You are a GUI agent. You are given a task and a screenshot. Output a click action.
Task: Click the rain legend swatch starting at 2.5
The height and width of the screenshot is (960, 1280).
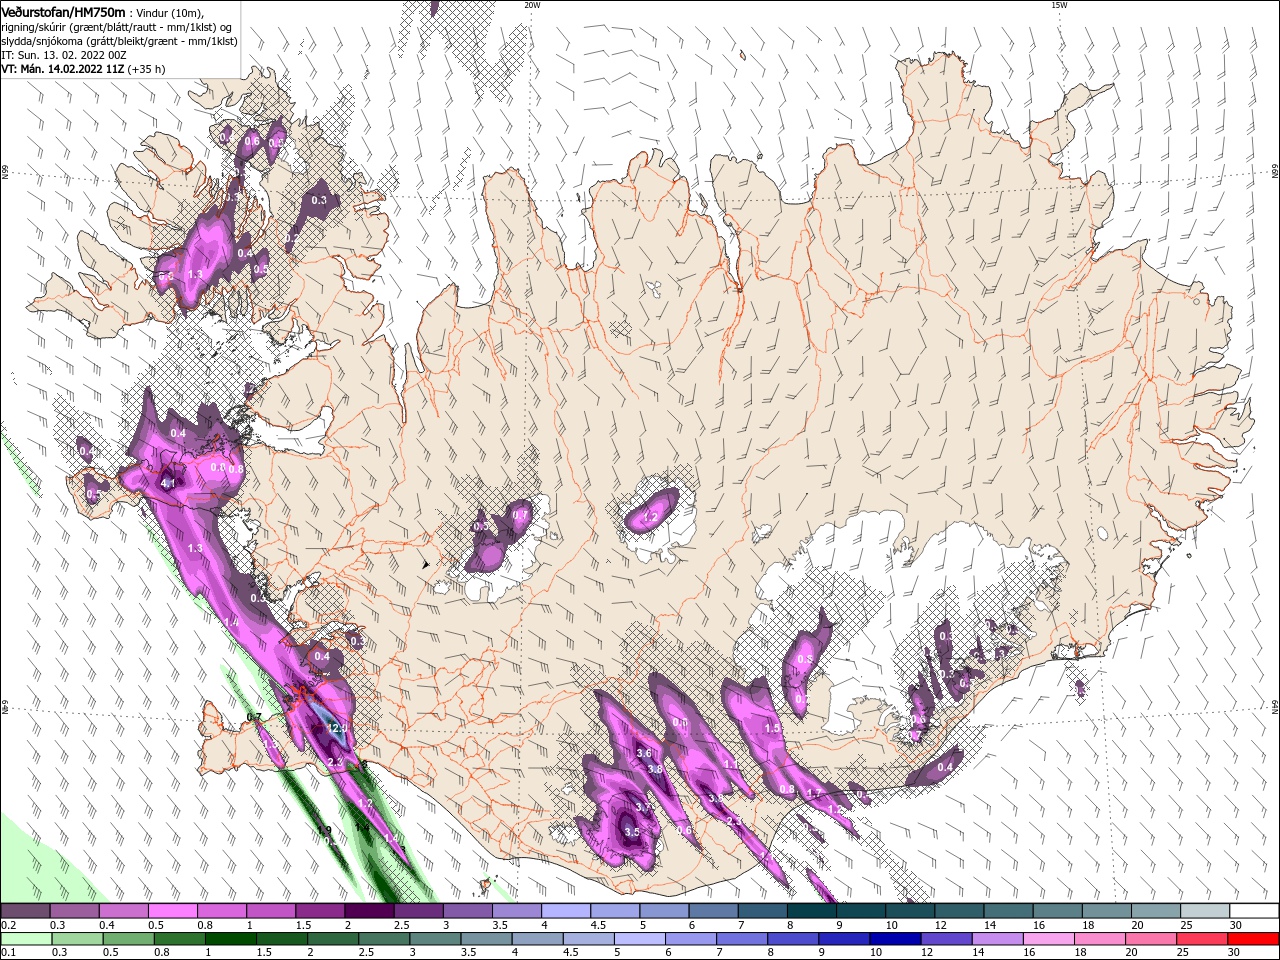384,939
